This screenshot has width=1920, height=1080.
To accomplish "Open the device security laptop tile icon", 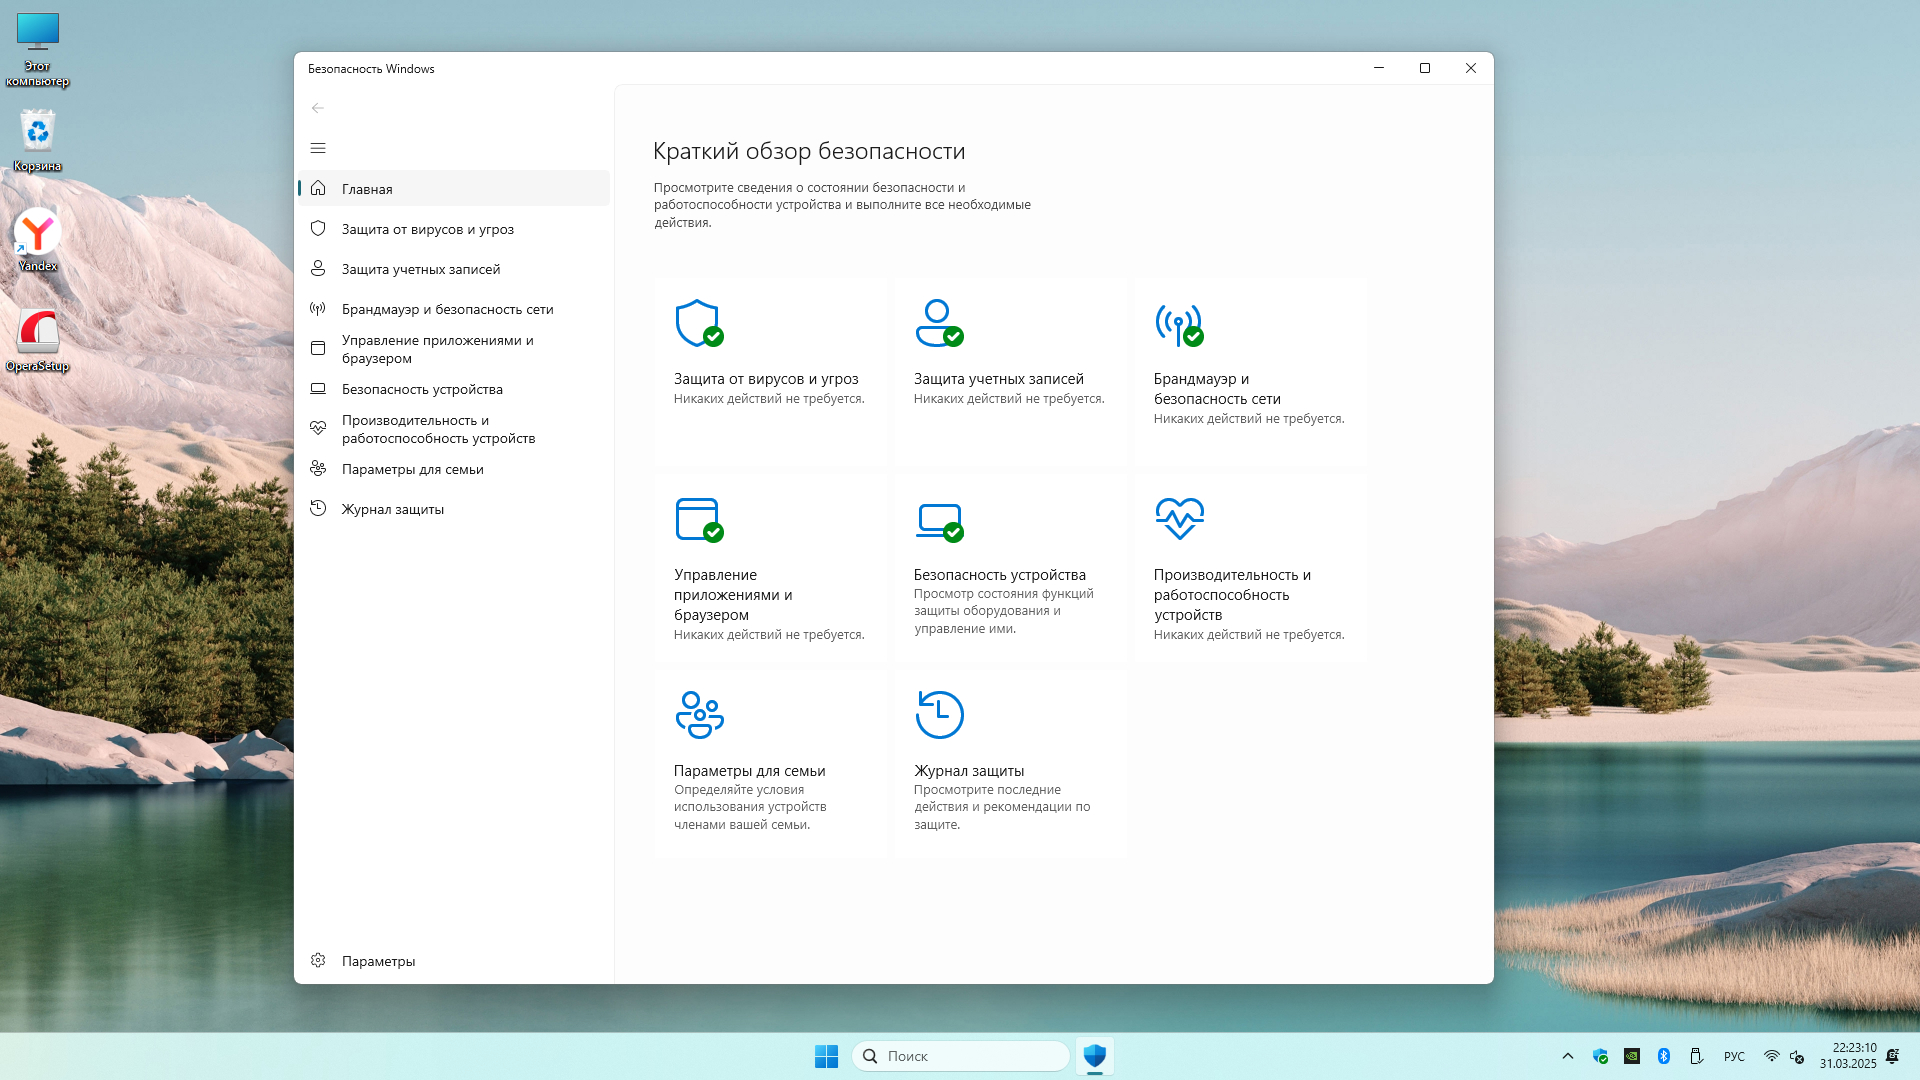I will pyautogui.click(x=938, y=519).
